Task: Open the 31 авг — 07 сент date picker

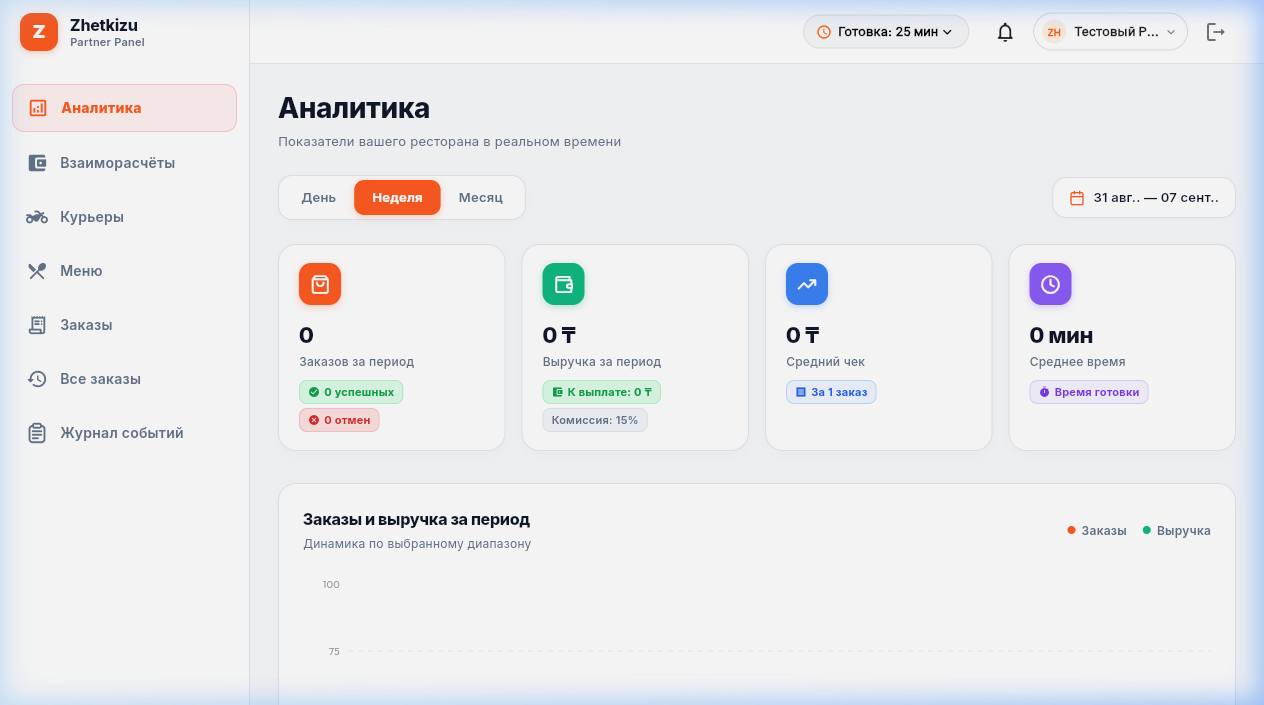Action: pos(1144,198)
